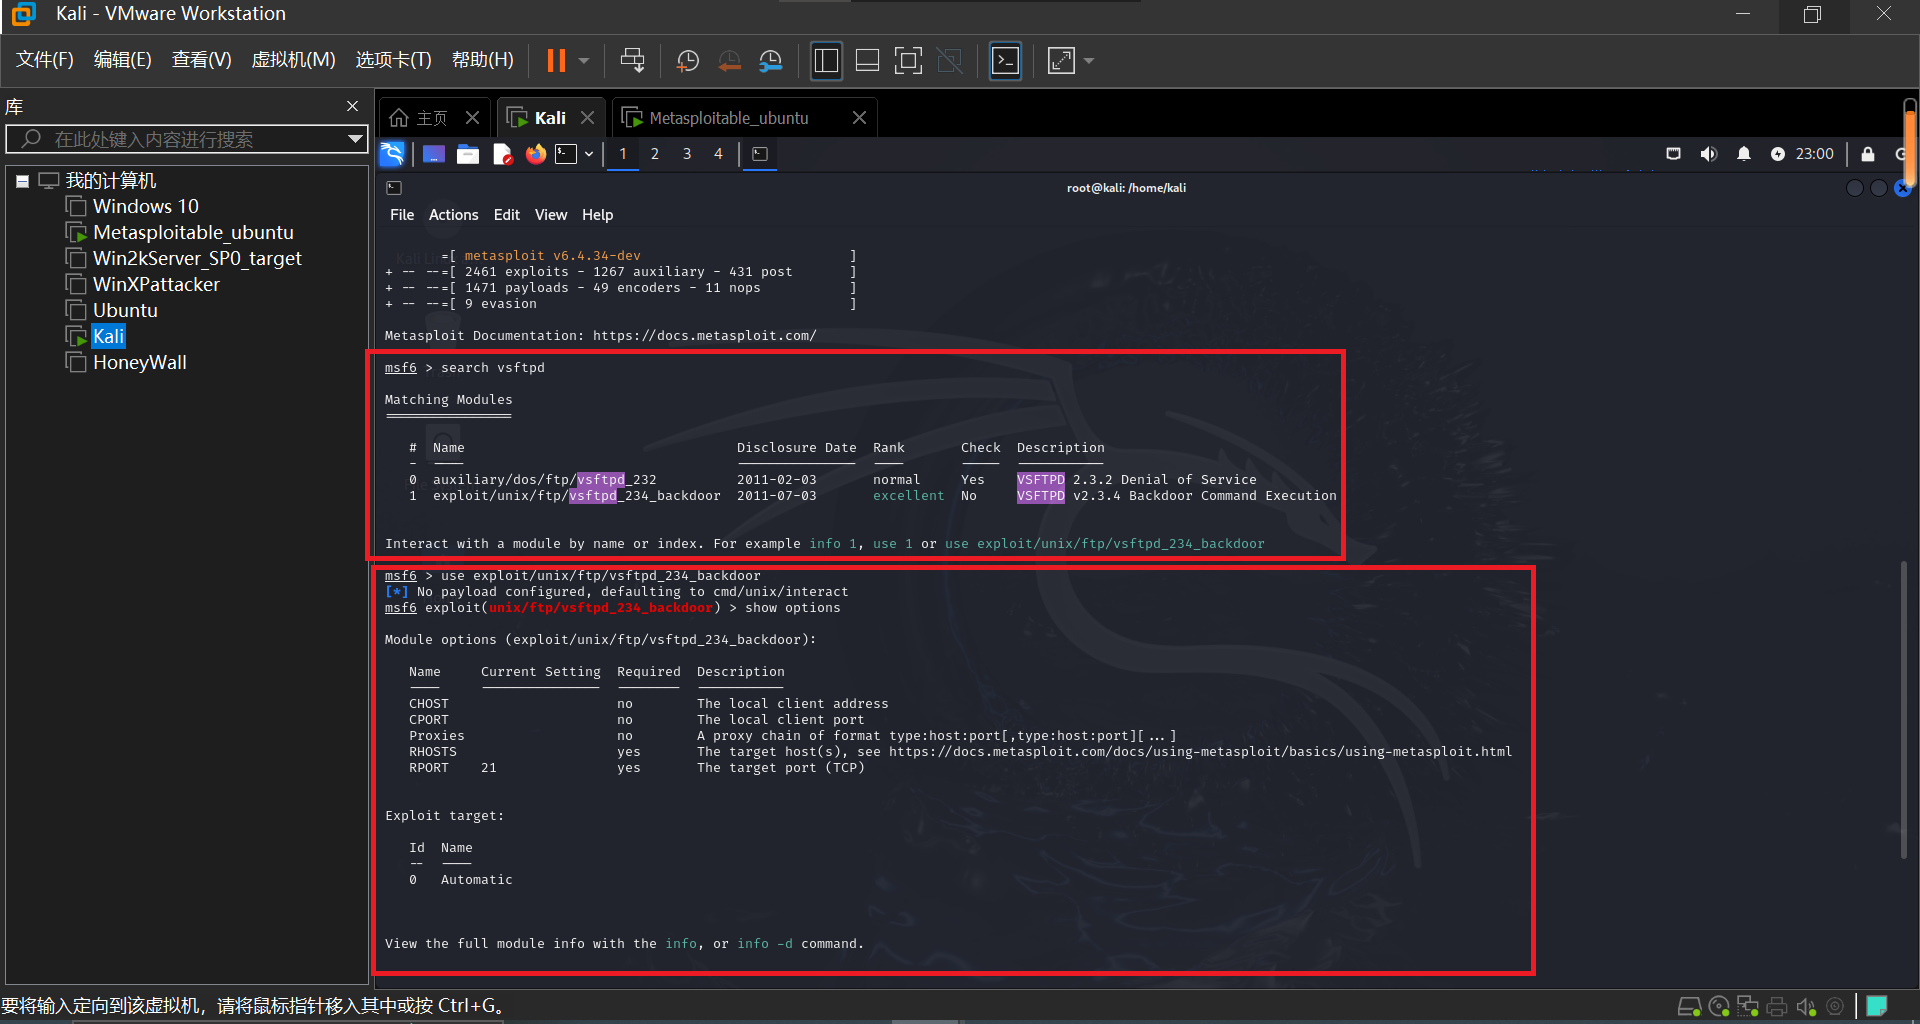Focus the library search field
Screen dimensions: 1920x1024
186,139
